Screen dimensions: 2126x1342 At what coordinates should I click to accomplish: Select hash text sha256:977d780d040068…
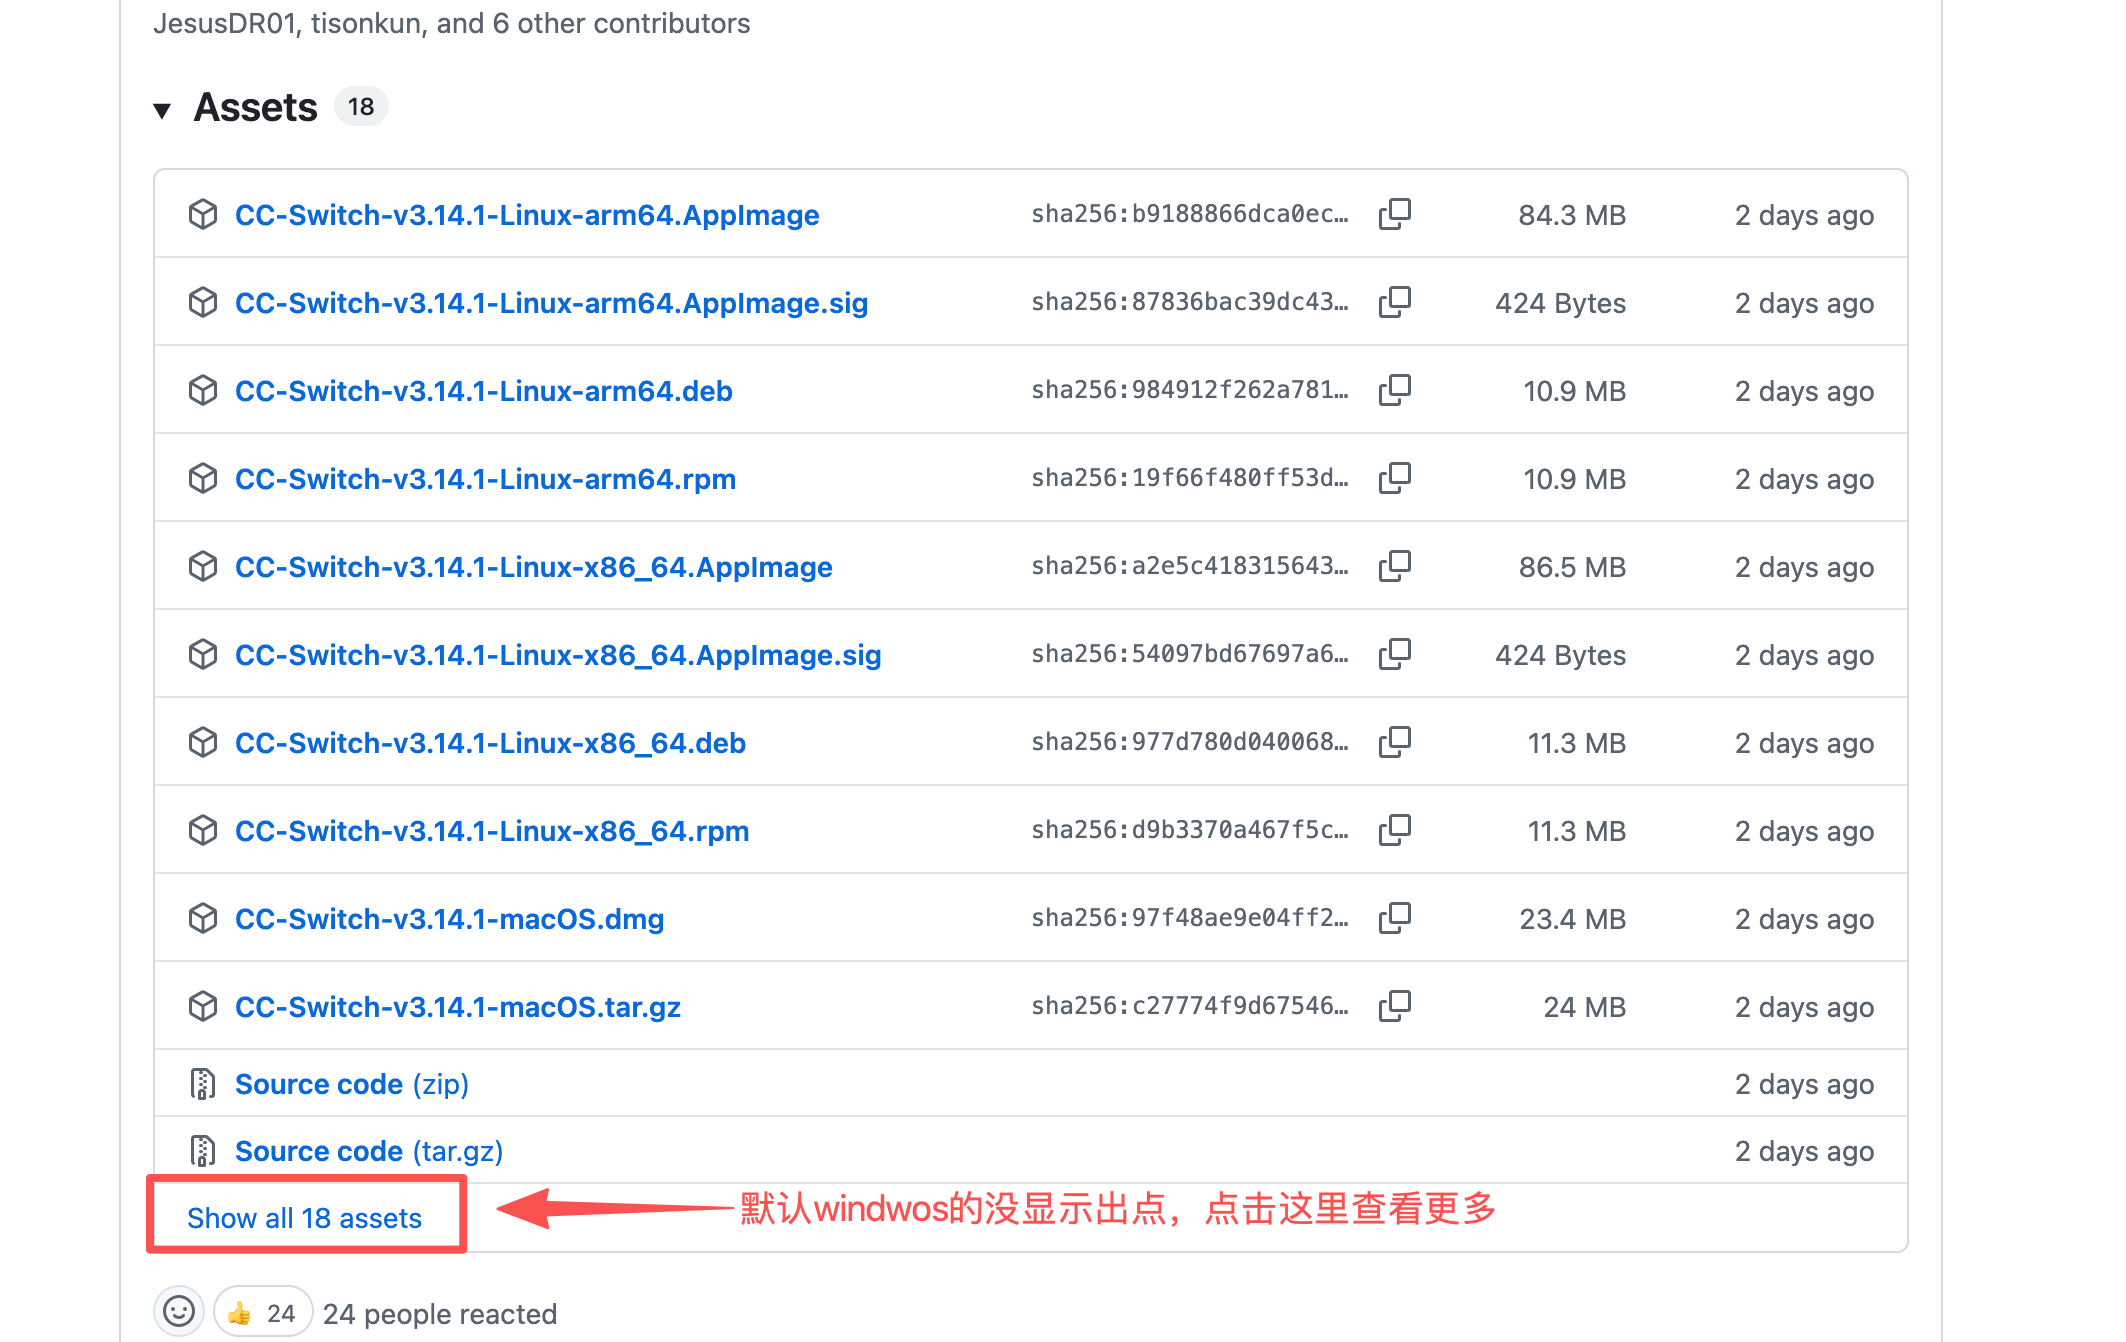click(1189, 742)
